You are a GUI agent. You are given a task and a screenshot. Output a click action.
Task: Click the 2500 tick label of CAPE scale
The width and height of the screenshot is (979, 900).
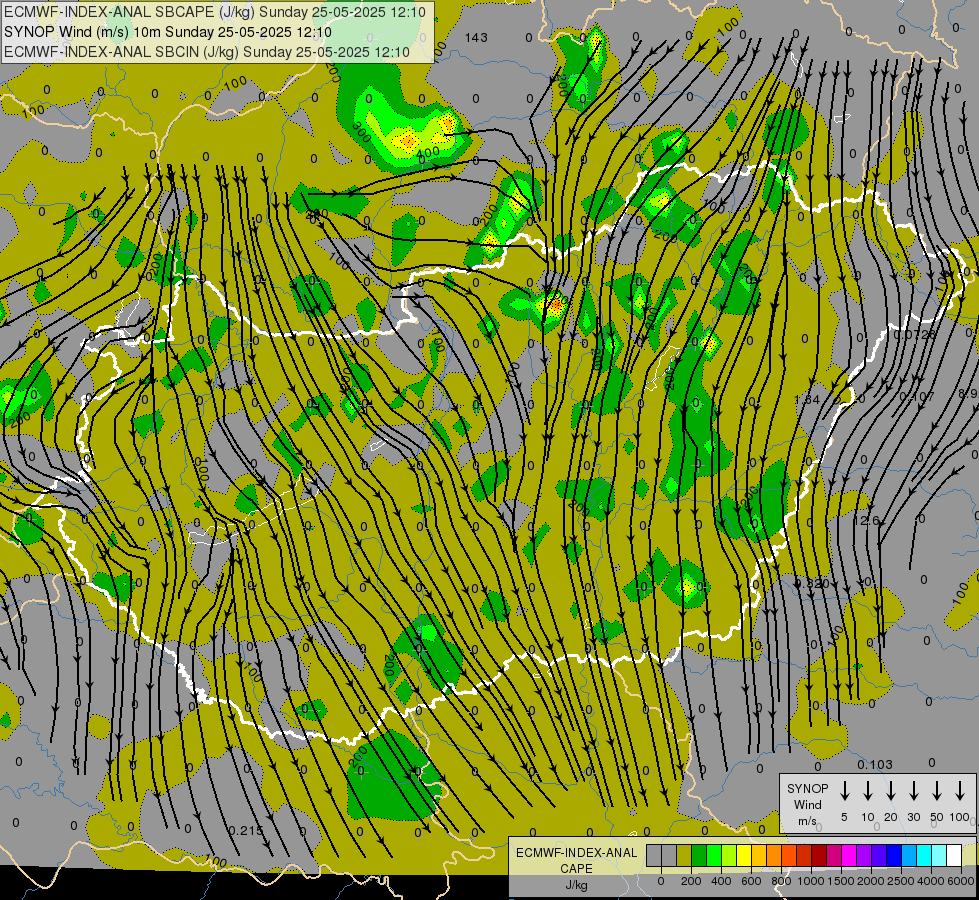[901, 881]
